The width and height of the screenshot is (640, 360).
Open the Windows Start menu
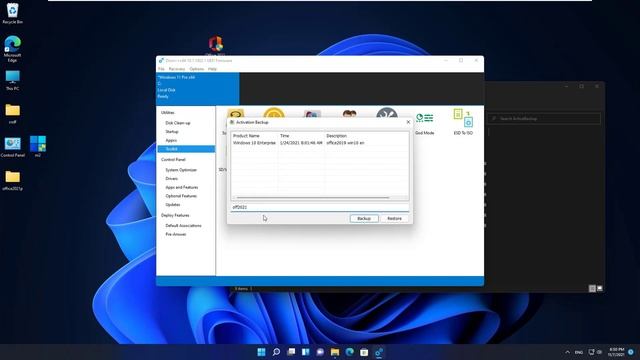pyautogui.click(x=262, y=352)
